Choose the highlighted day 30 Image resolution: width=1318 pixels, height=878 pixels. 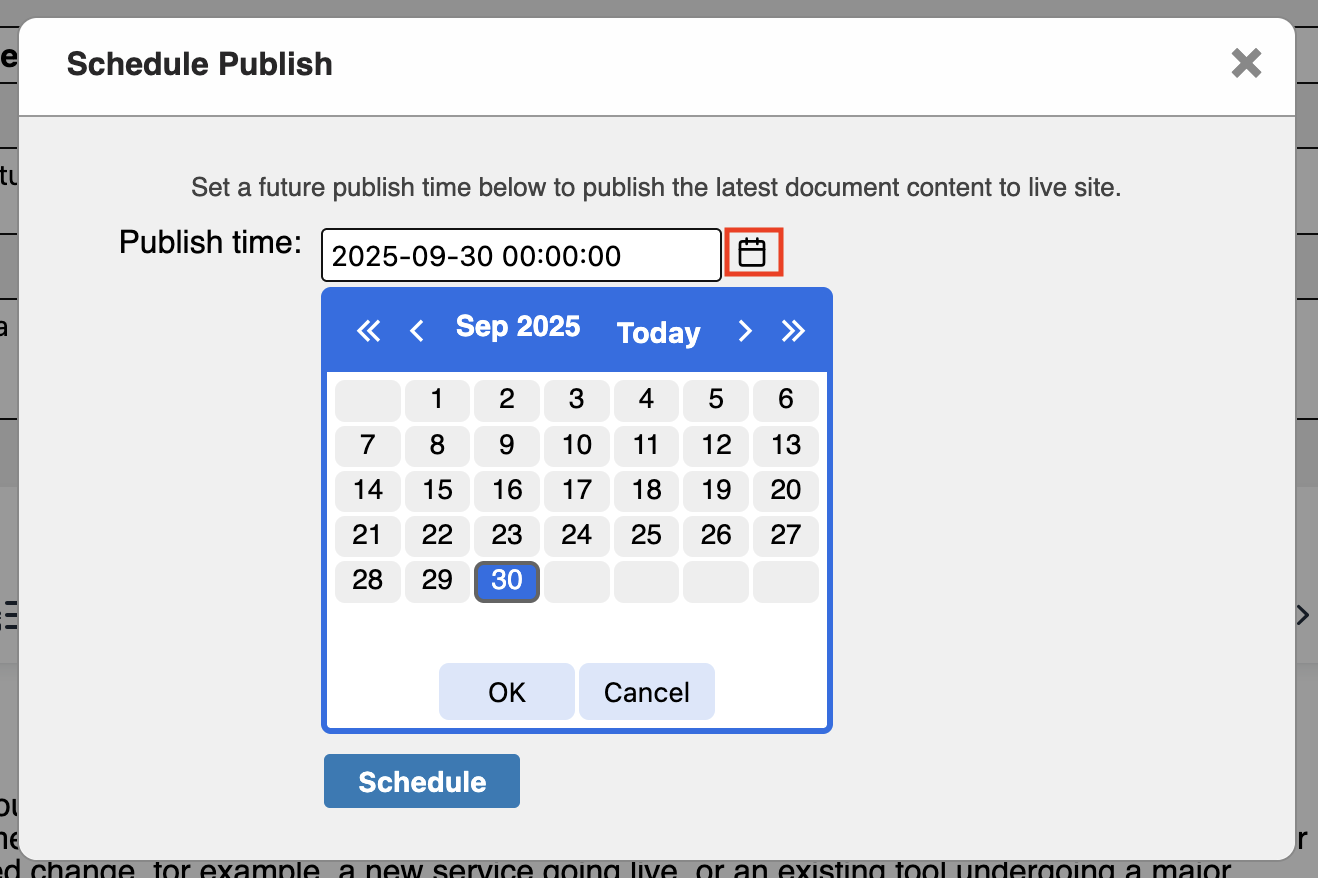(507, 580)
